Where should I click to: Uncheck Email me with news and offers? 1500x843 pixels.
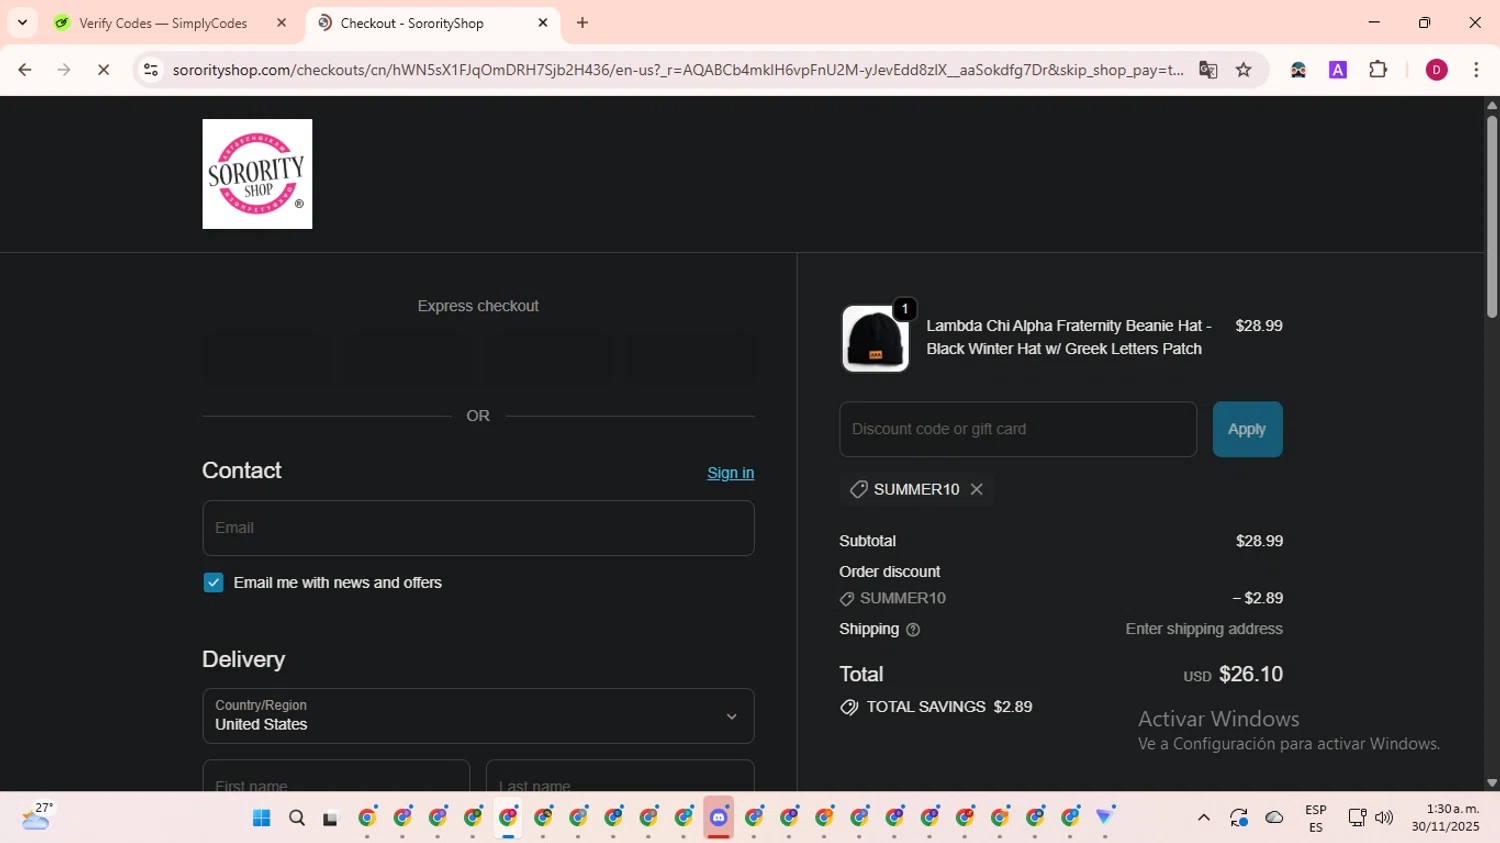213,583
